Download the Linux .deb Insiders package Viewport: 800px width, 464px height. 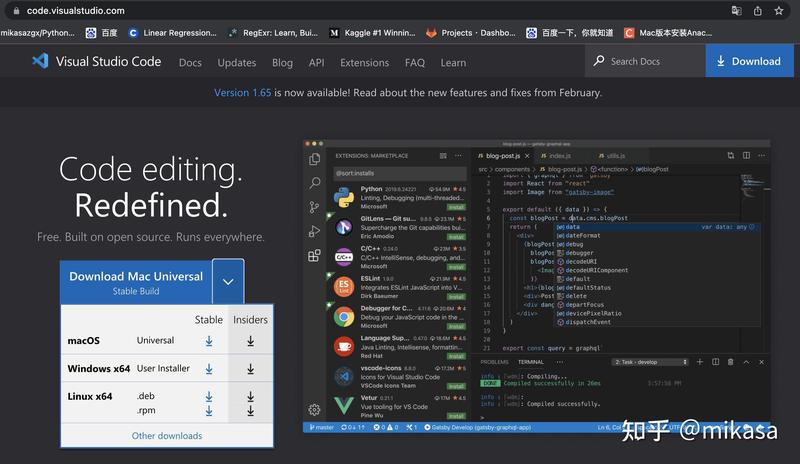[x=251, y=396]
